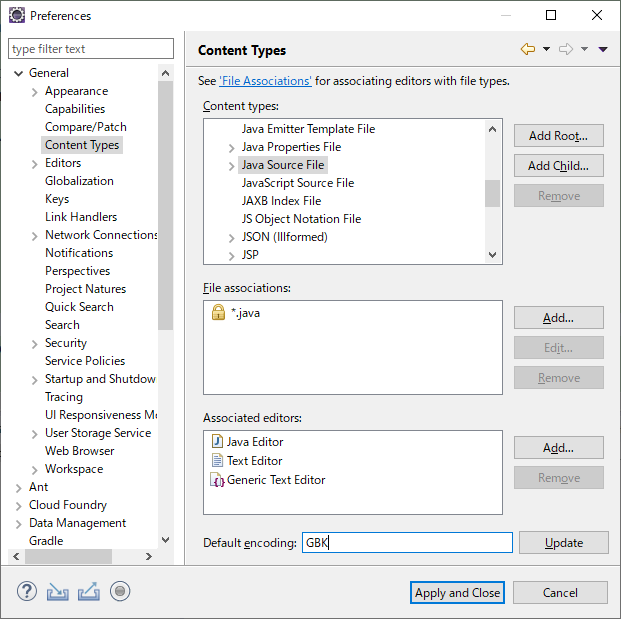
Task: Click the Export preferences icon
Action: click(89, 591)
